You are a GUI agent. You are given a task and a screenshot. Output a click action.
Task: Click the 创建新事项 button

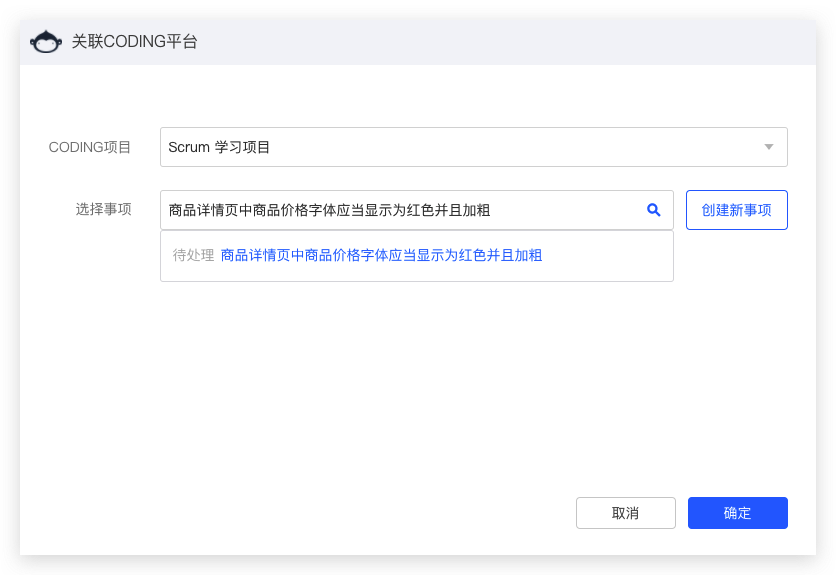coord(736,210)
